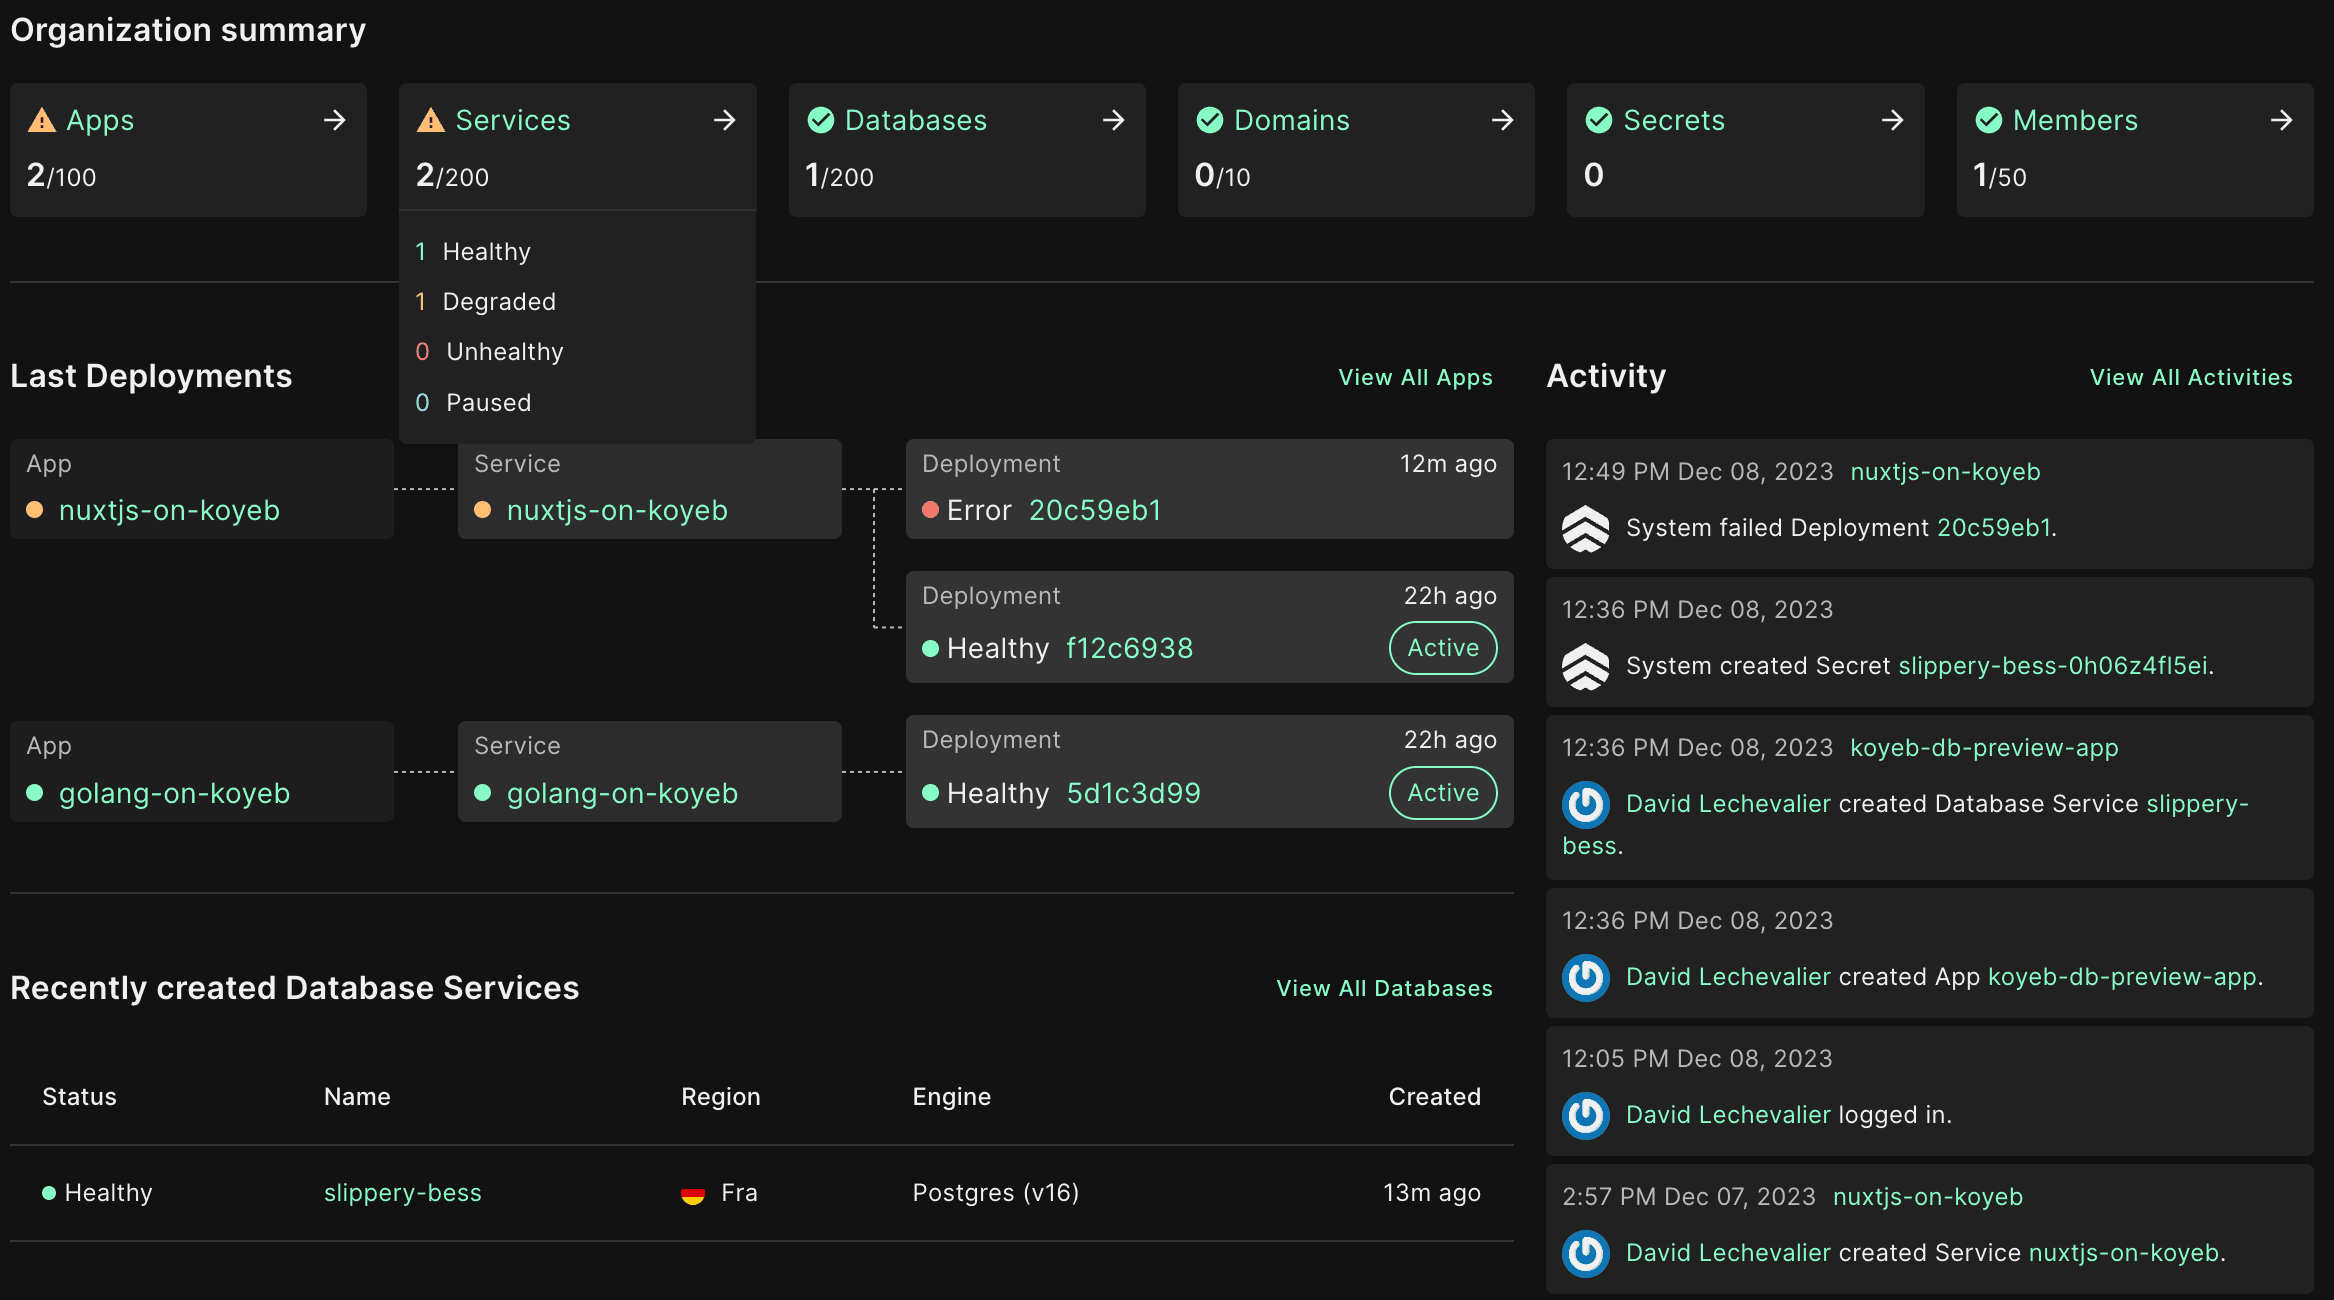
Task: Select the Unhealthy services entry
Action: pos(504,352)
